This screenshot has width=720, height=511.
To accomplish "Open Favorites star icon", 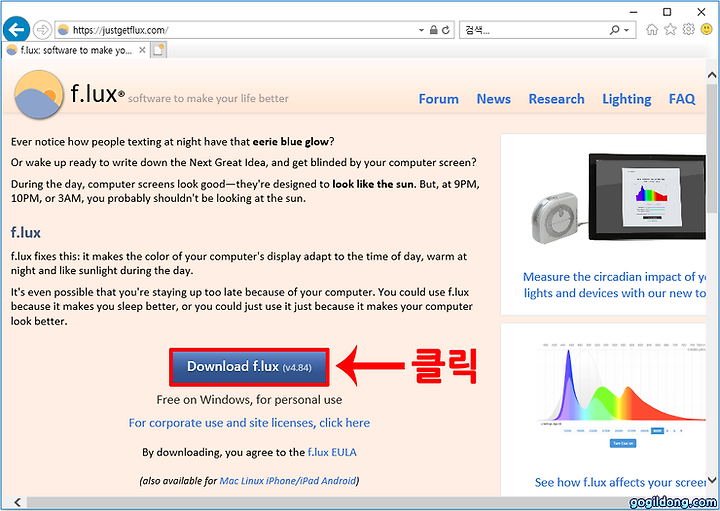I will [670, 30].
